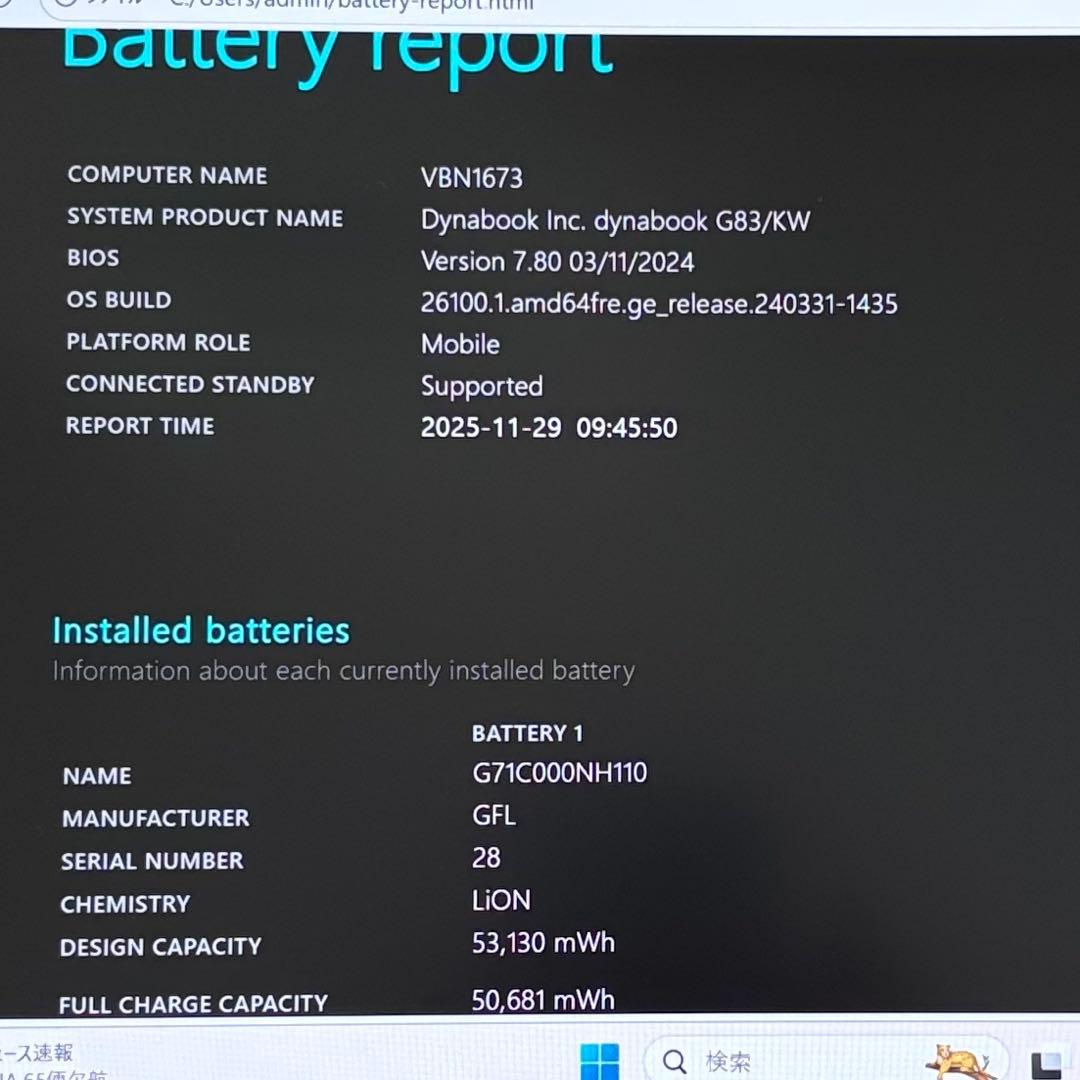Screen dimensions: 1080x1080
Task: Open the news widget on taskbar
Action: (53, 1061)
